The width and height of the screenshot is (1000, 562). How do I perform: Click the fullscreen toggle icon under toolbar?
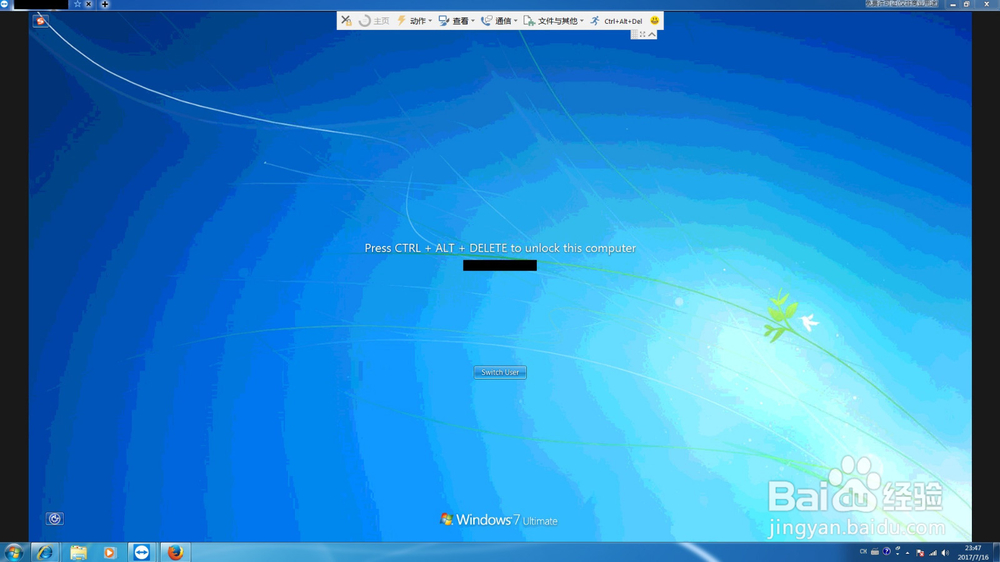pos(643,34)
